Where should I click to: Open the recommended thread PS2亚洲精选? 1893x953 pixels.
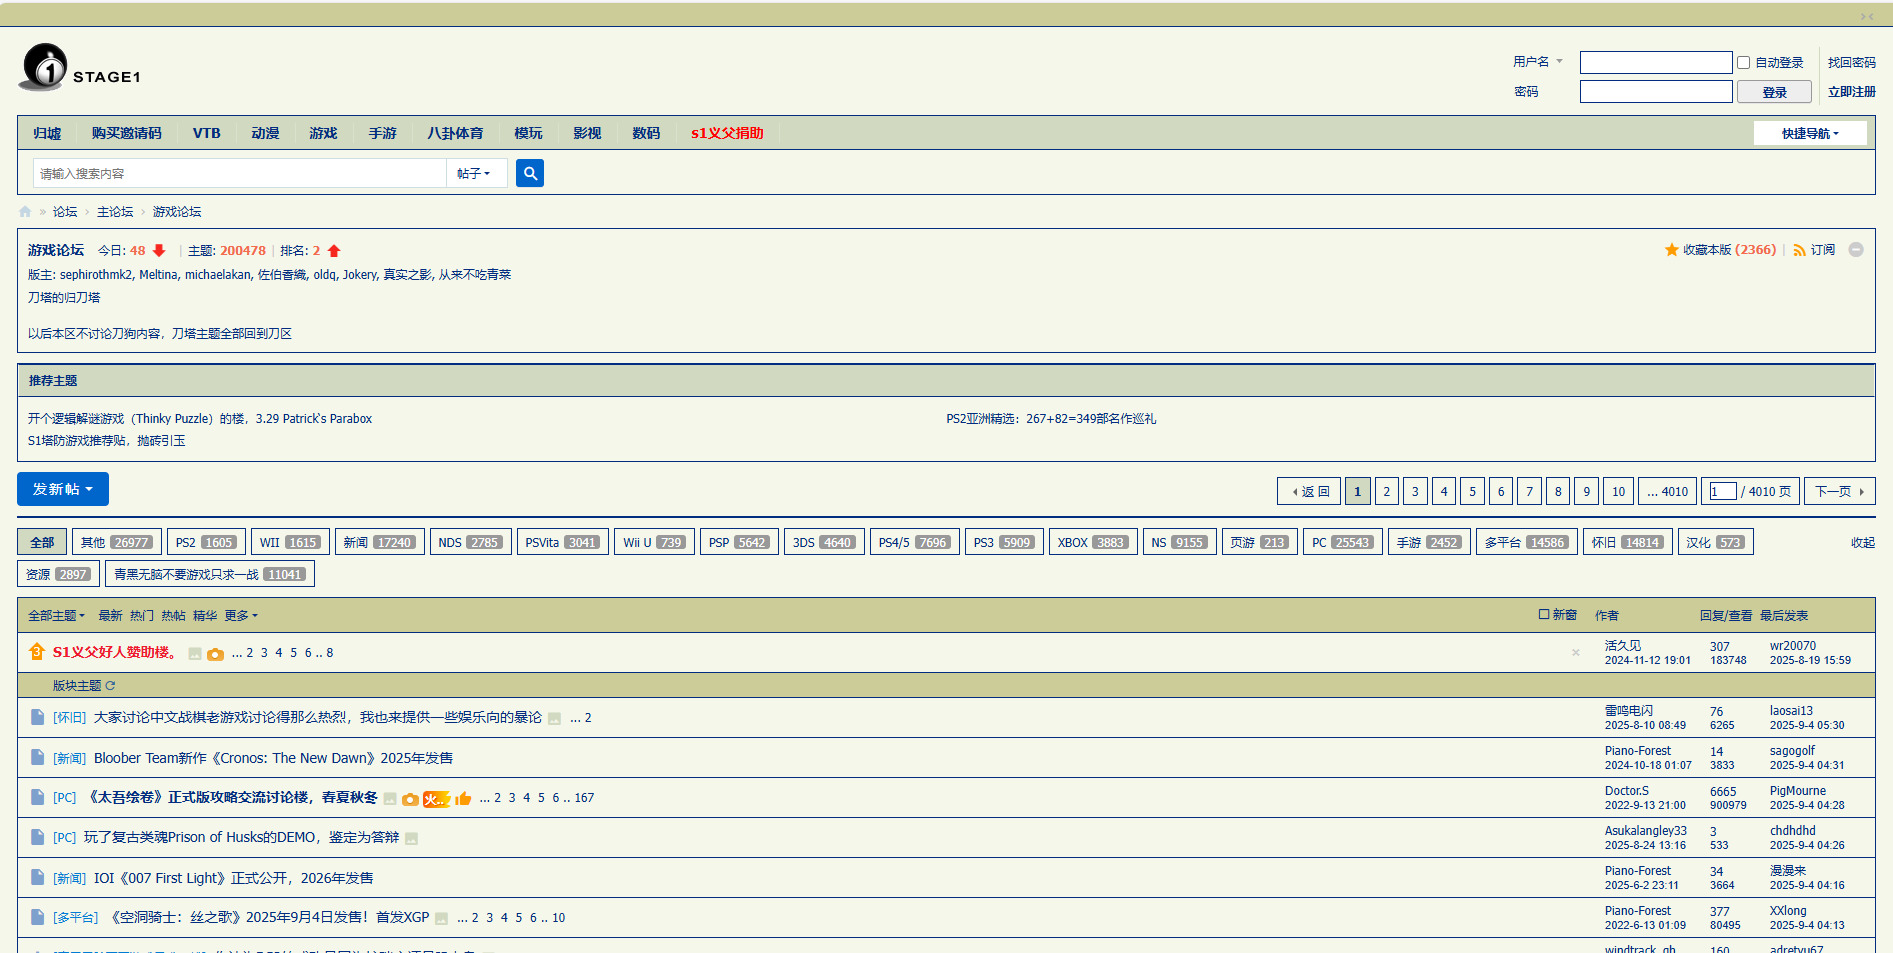pyautogui.click(x=1051, y=419)
